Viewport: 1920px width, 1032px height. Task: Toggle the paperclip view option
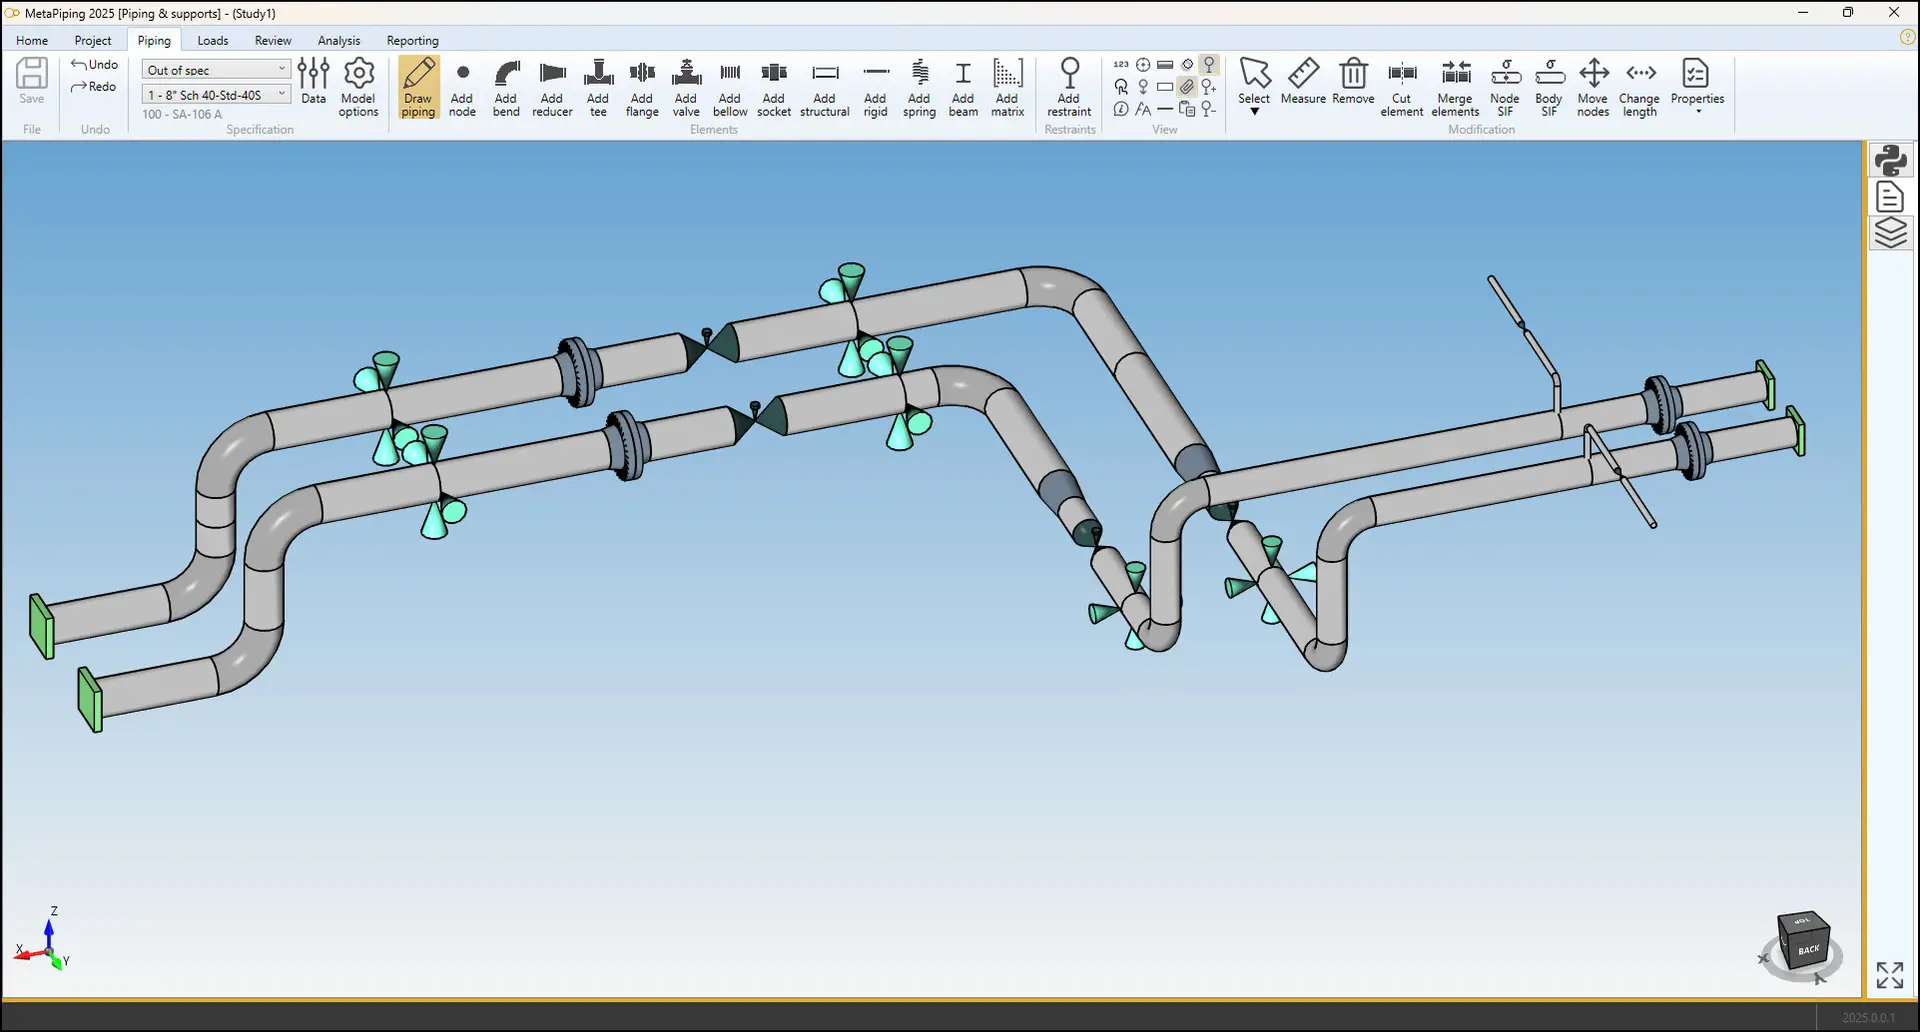coord(1187,87)
